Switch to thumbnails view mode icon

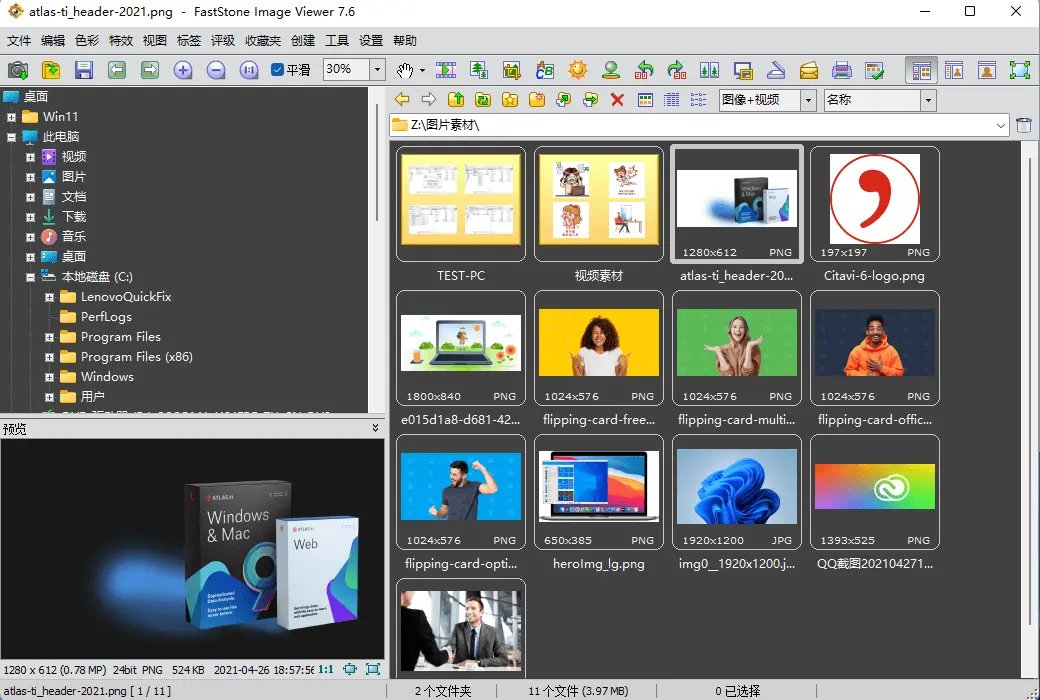pyautogui.click(x=645, y=100)
